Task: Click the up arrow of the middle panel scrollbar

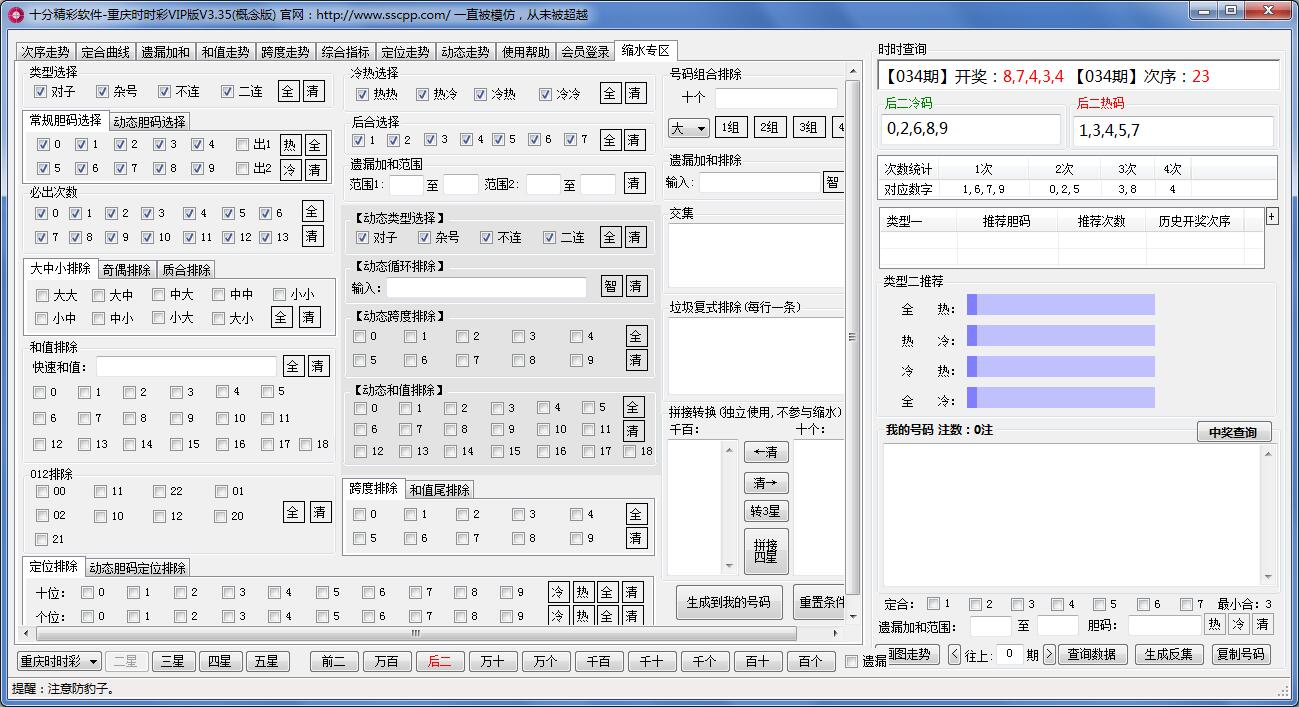Action: click(x=852, y=72)
